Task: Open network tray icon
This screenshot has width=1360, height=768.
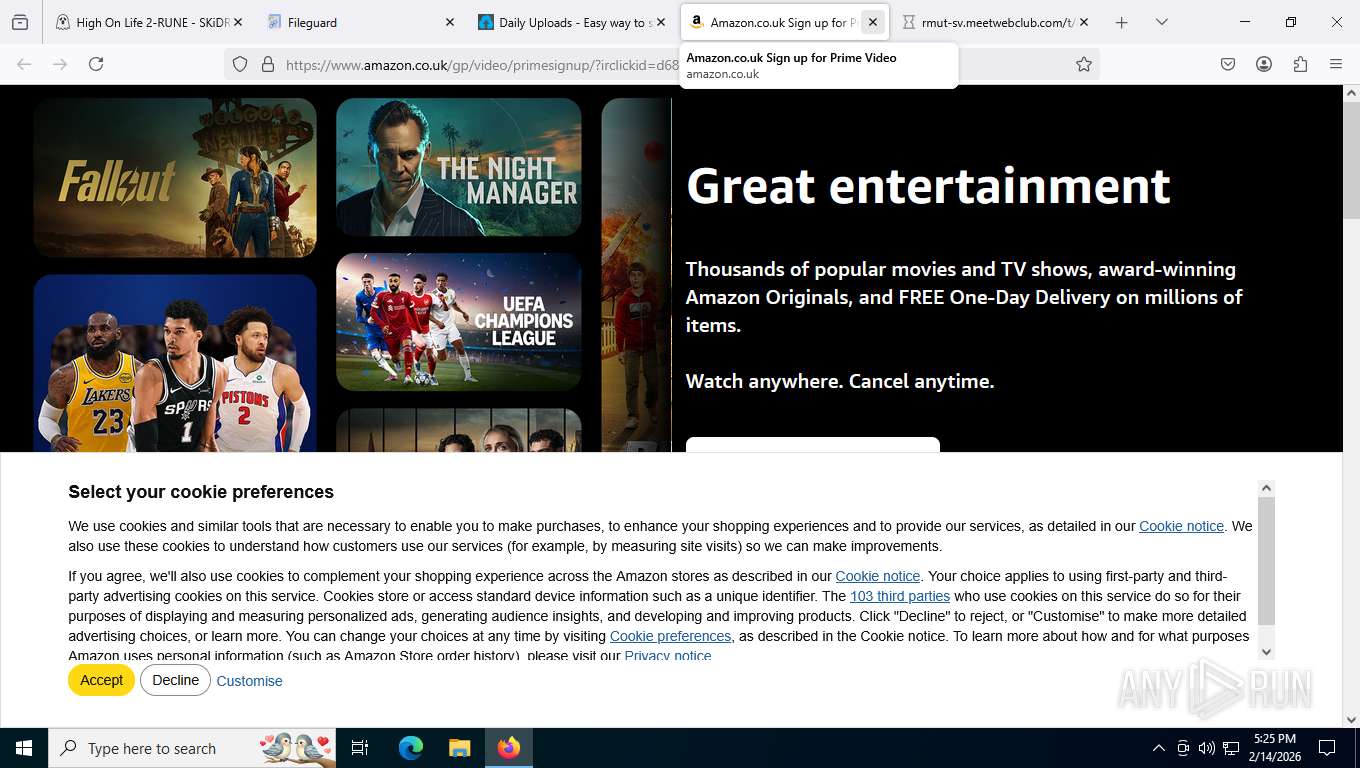Action: coord(1231,748)
